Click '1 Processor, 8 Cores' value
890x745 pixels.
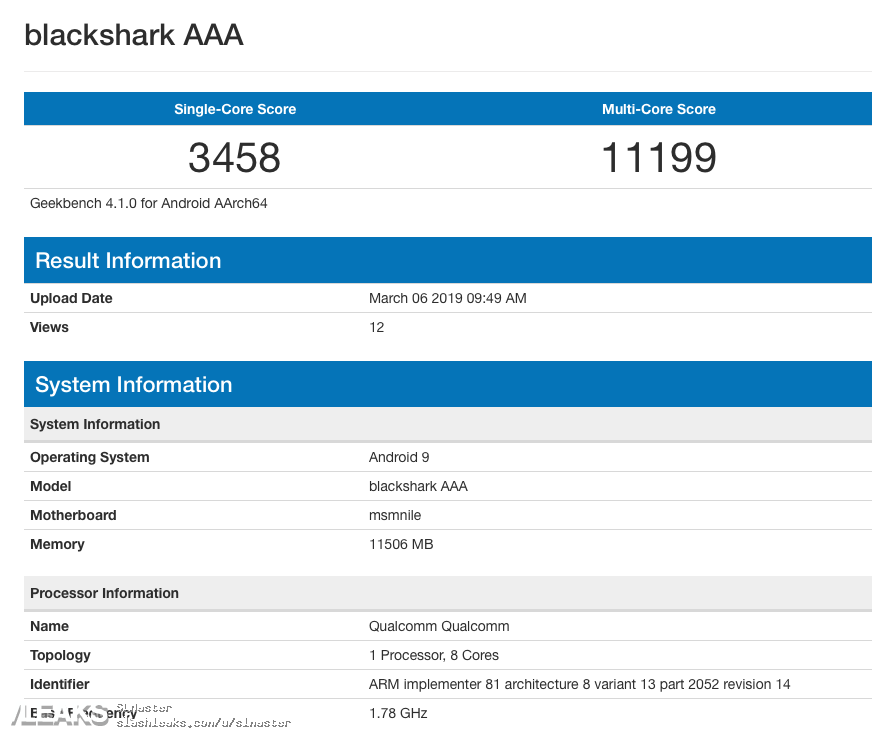click(434, 655)
